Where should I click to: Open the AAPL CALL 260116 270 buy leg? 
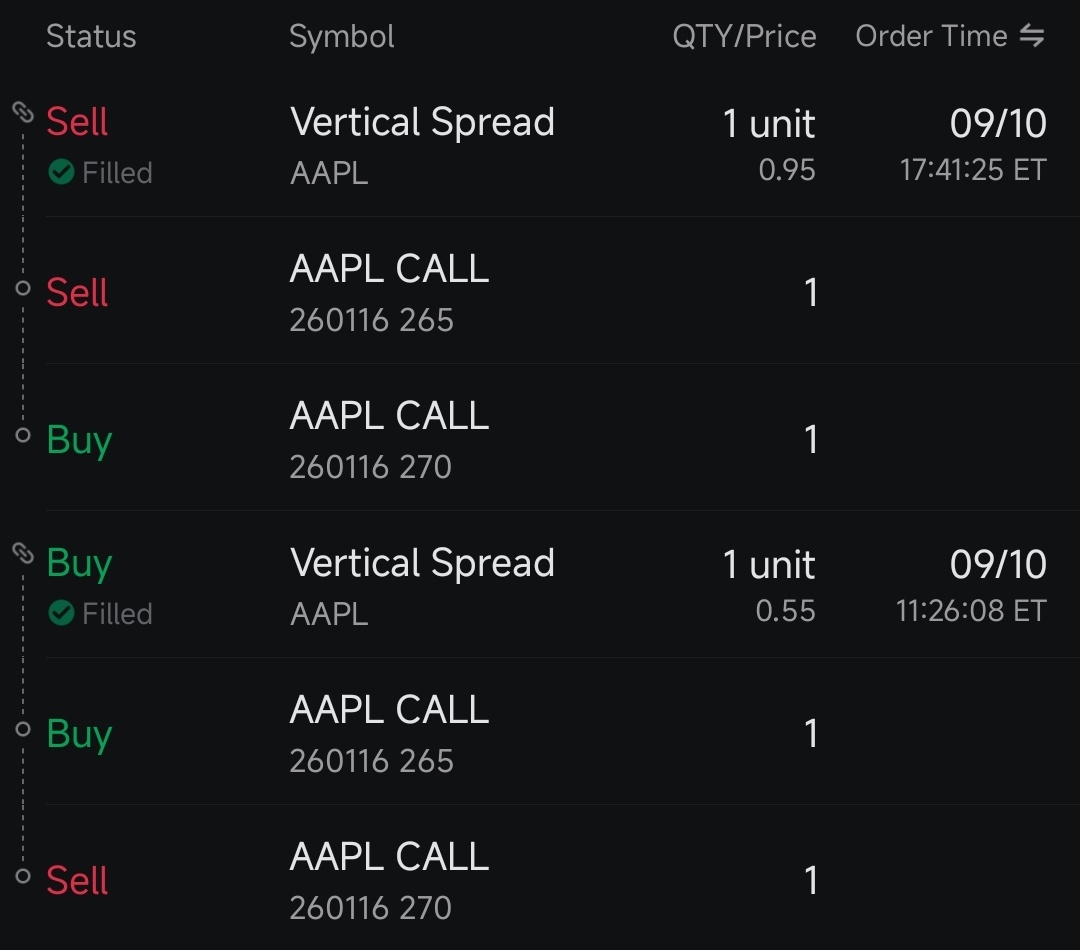388,438
